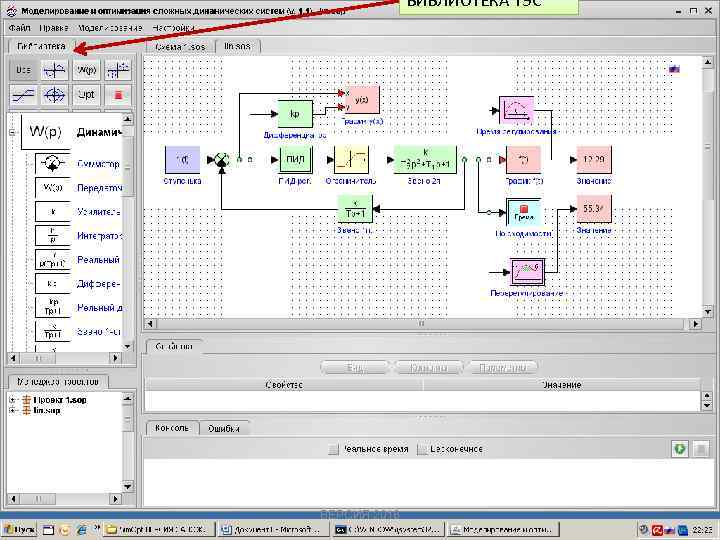Click the Internet Explorer quick launch icon

tap(82, 530)
